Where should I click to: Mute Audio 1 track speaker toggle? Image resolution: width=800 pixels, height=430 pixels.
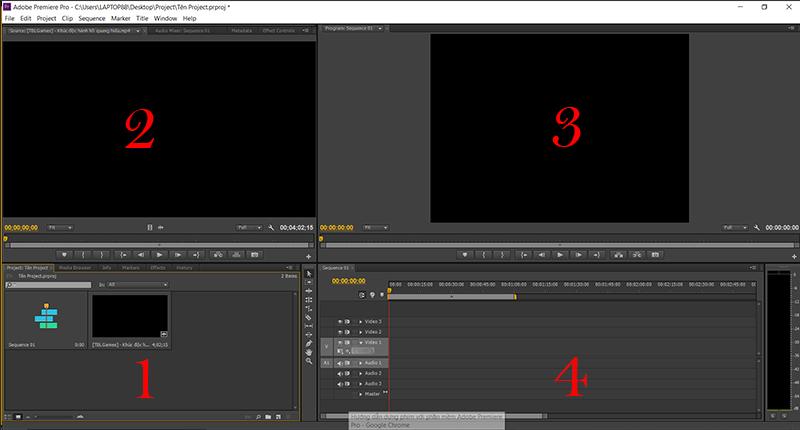tap(340, 363)
